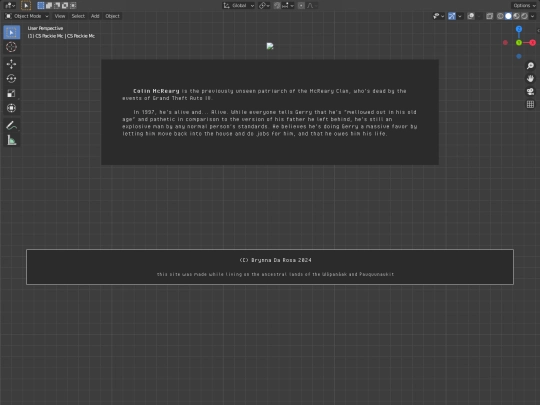The image size is (540, 405).
Task: Toggle proportional editing circle icon
Action: tap(301, 6)
